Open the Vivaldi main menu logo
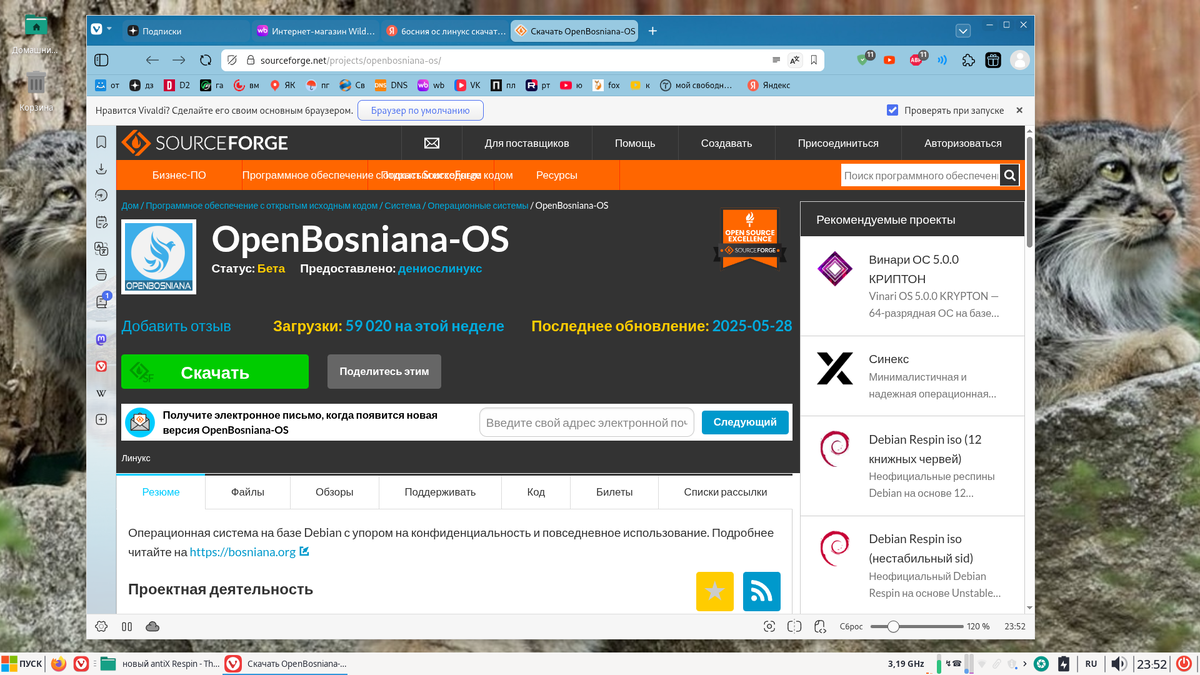Screen dimensions: 1200x675 [x=97, y=30]
